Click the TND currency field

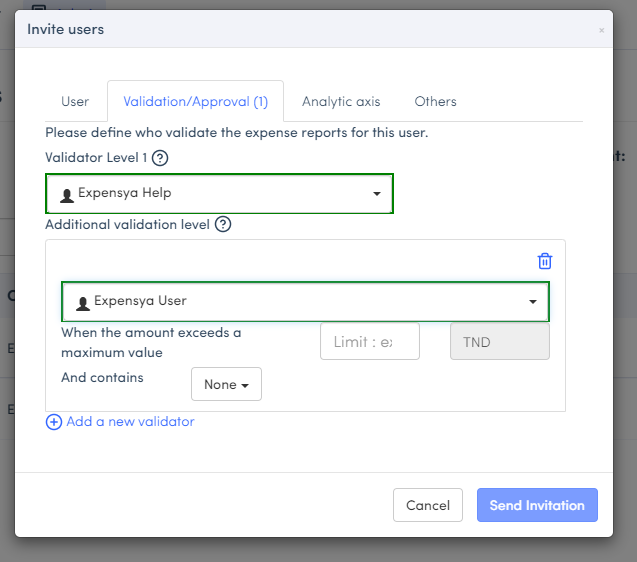click(x=499, y=342)
